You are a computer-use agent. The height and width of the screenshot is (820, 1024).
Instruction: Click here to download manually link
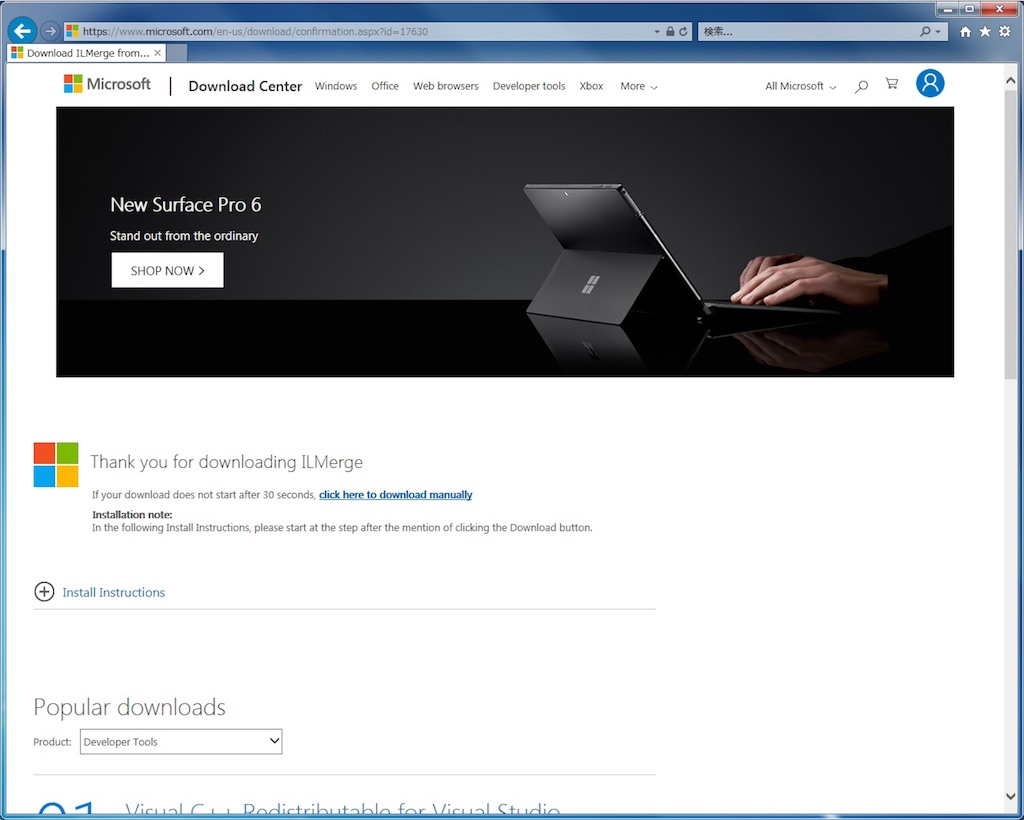click(x=396, y=495)
